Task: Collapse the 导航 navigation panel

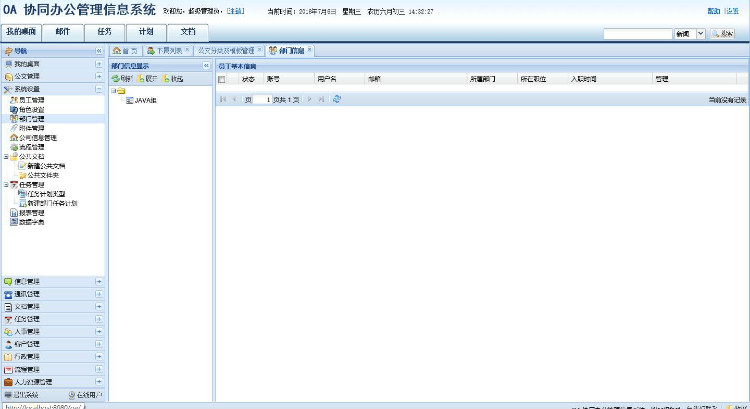Action: pos(98,50)
